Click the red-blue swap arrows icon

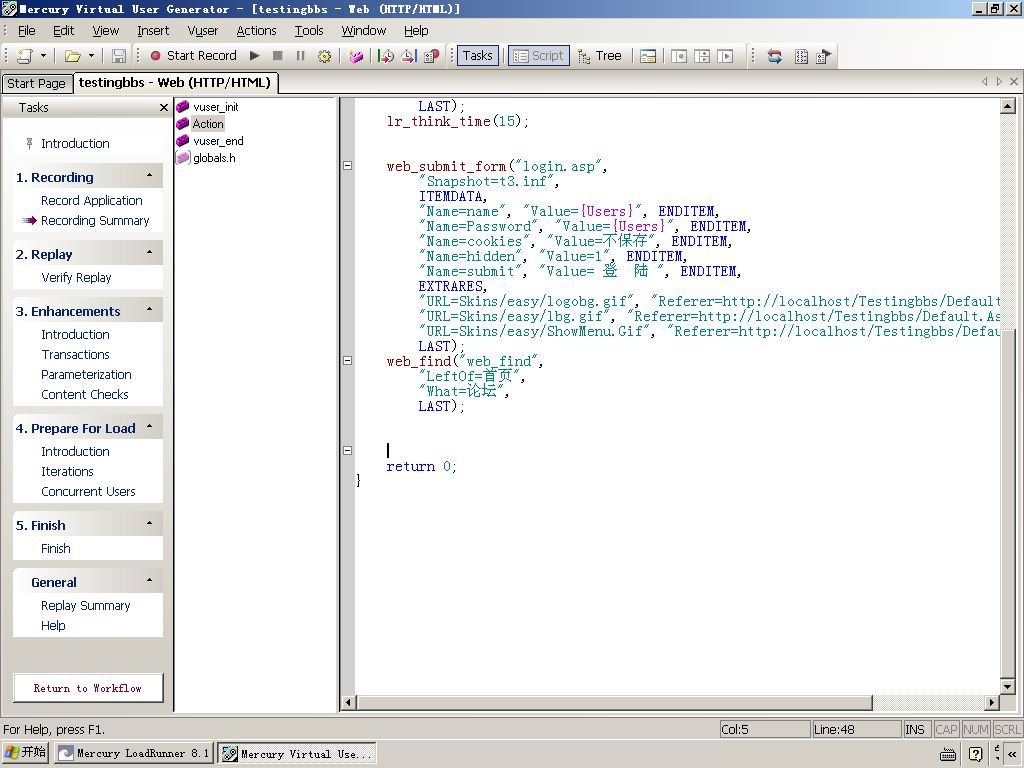[x=775, y=56]
